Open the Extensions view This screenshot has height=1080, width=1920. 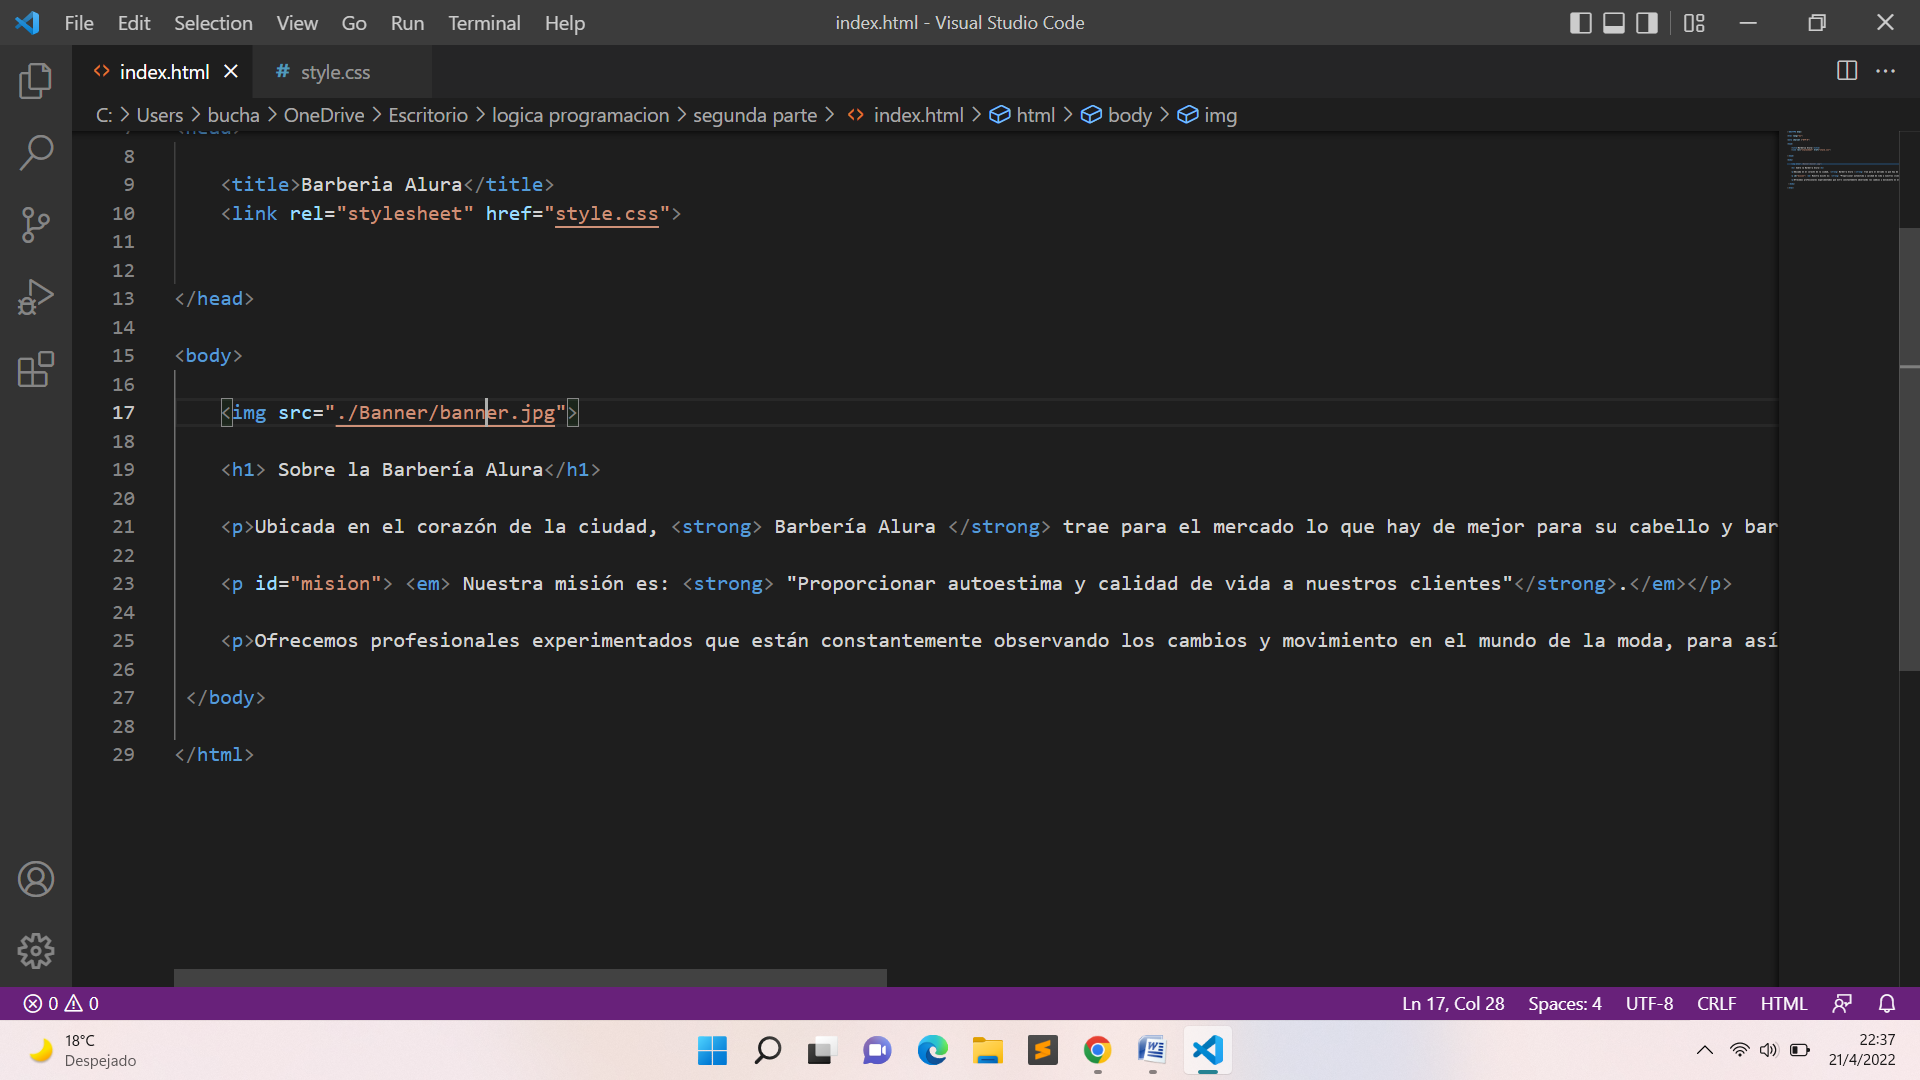tap(36, 369)
